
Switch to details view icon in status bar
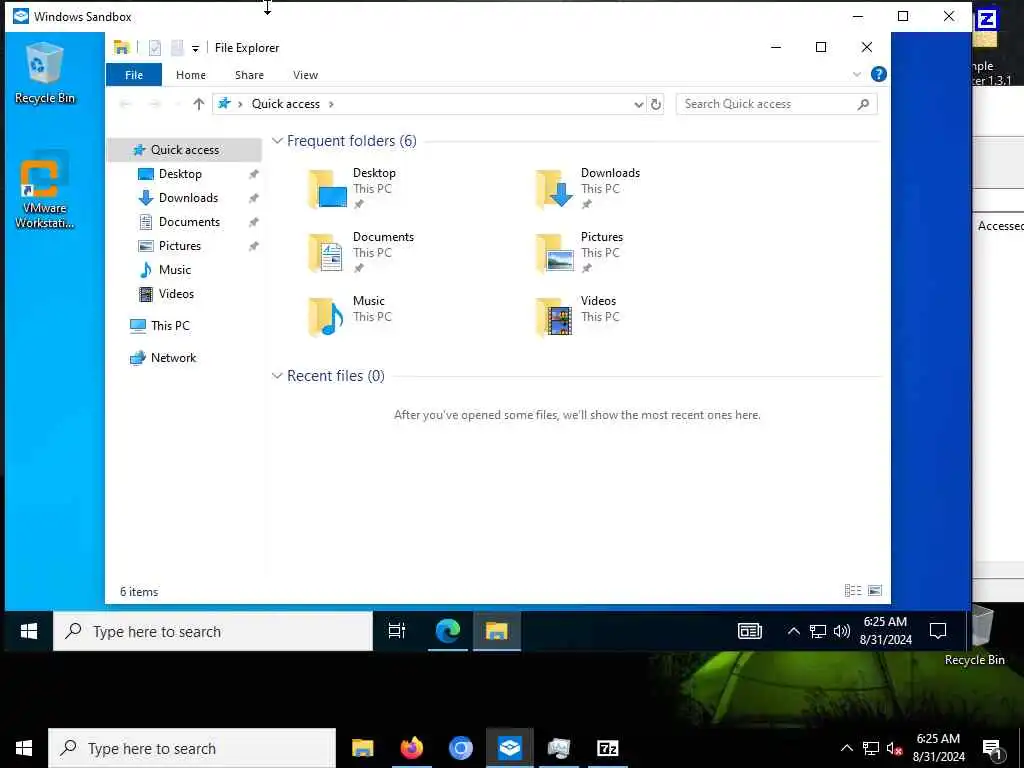click(x=852, y=590)
